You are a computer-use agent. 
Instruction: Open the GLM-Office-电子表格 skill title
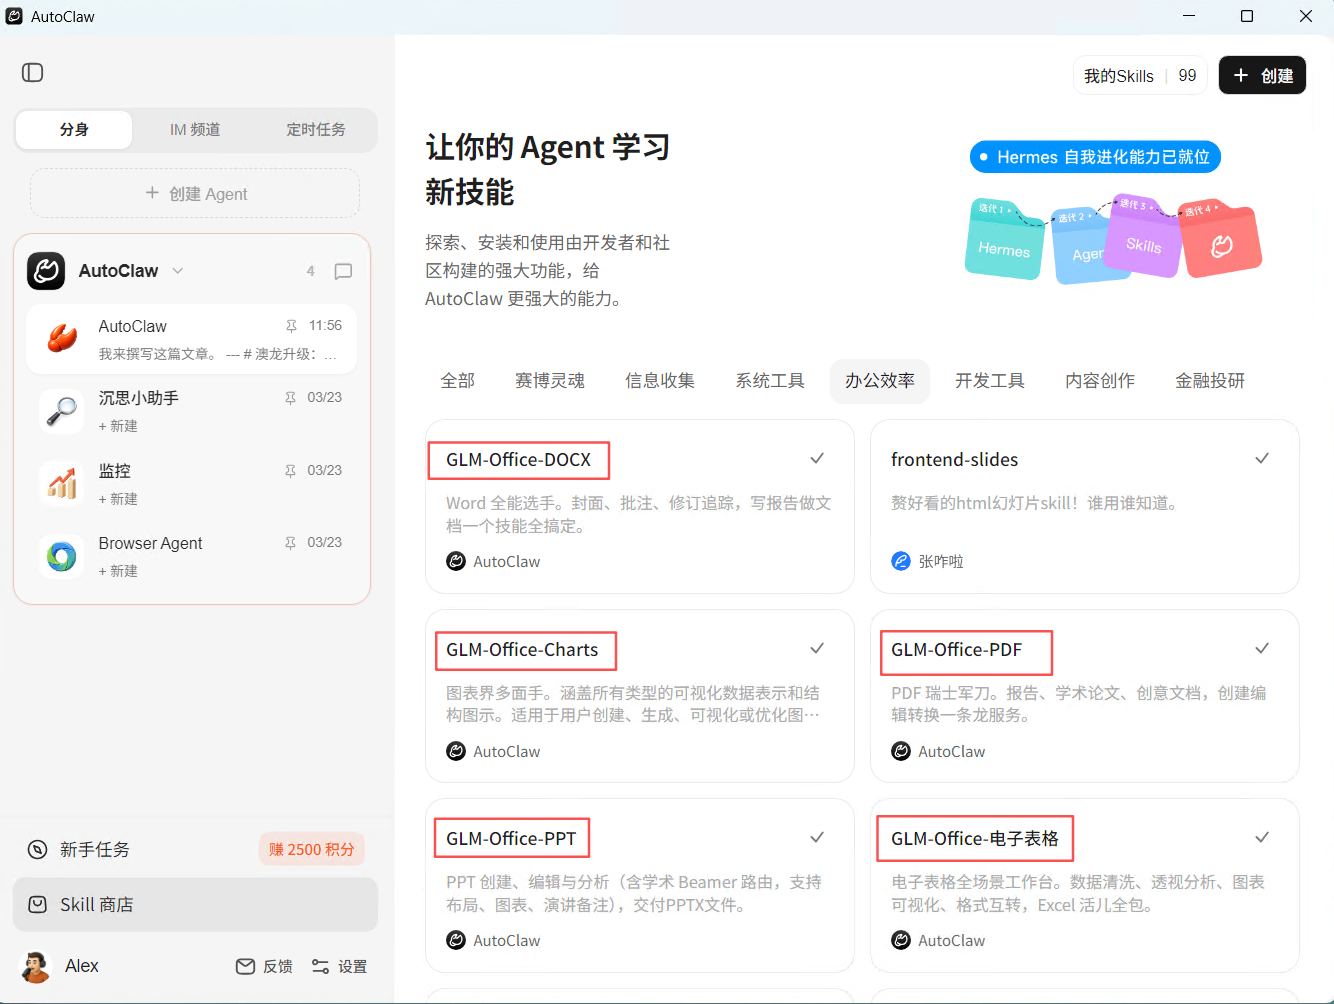click(975, 839)
